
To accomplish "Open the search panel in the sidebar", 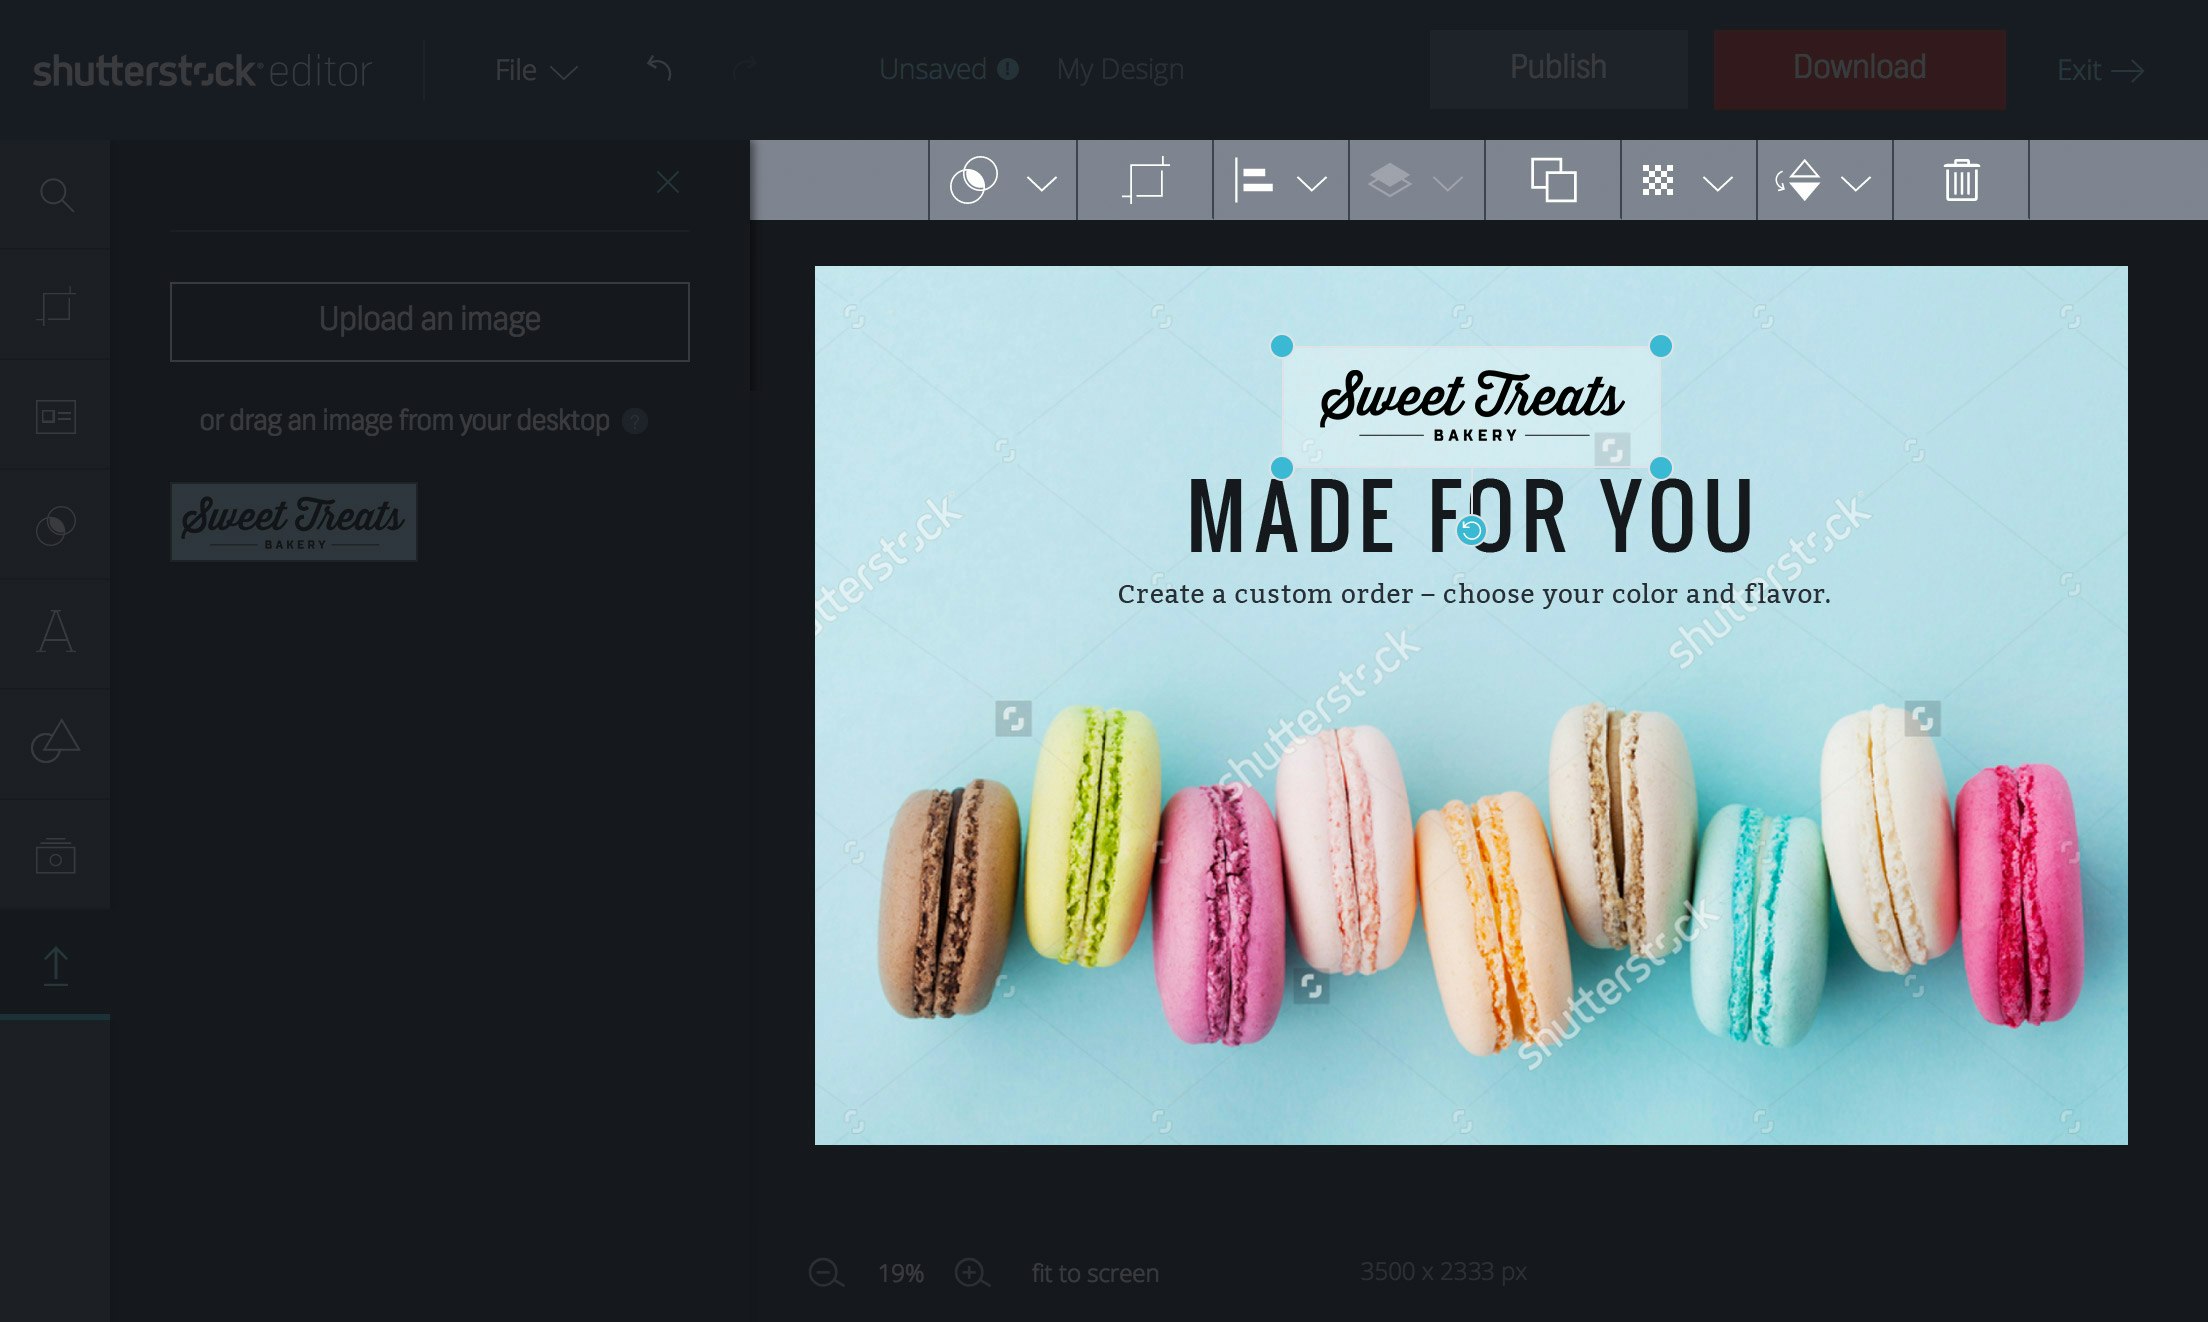I will (x=56, y=195).
